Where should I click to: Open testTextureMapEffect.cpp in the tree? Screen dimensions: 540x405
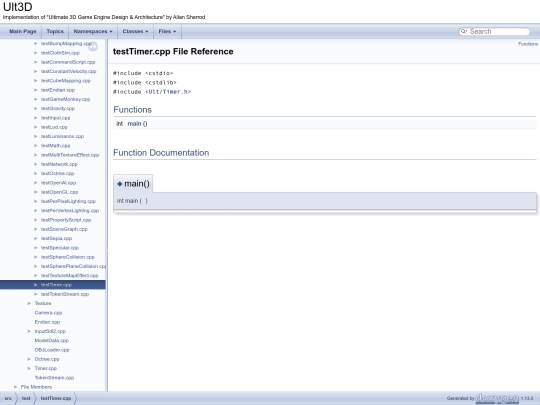[x=70, y=276]
